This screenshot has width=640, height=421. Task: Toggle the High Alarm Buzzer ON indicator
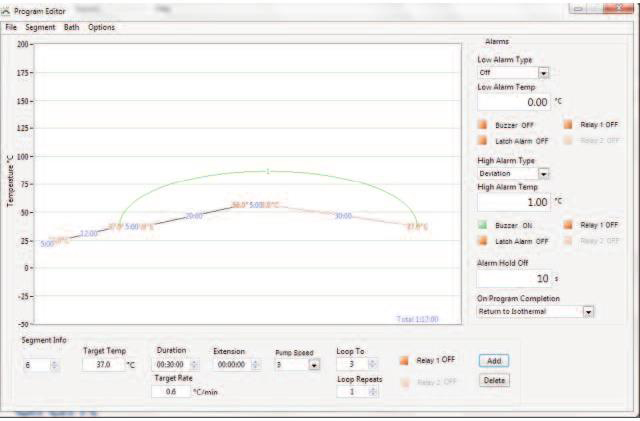(x=483, y=225)
